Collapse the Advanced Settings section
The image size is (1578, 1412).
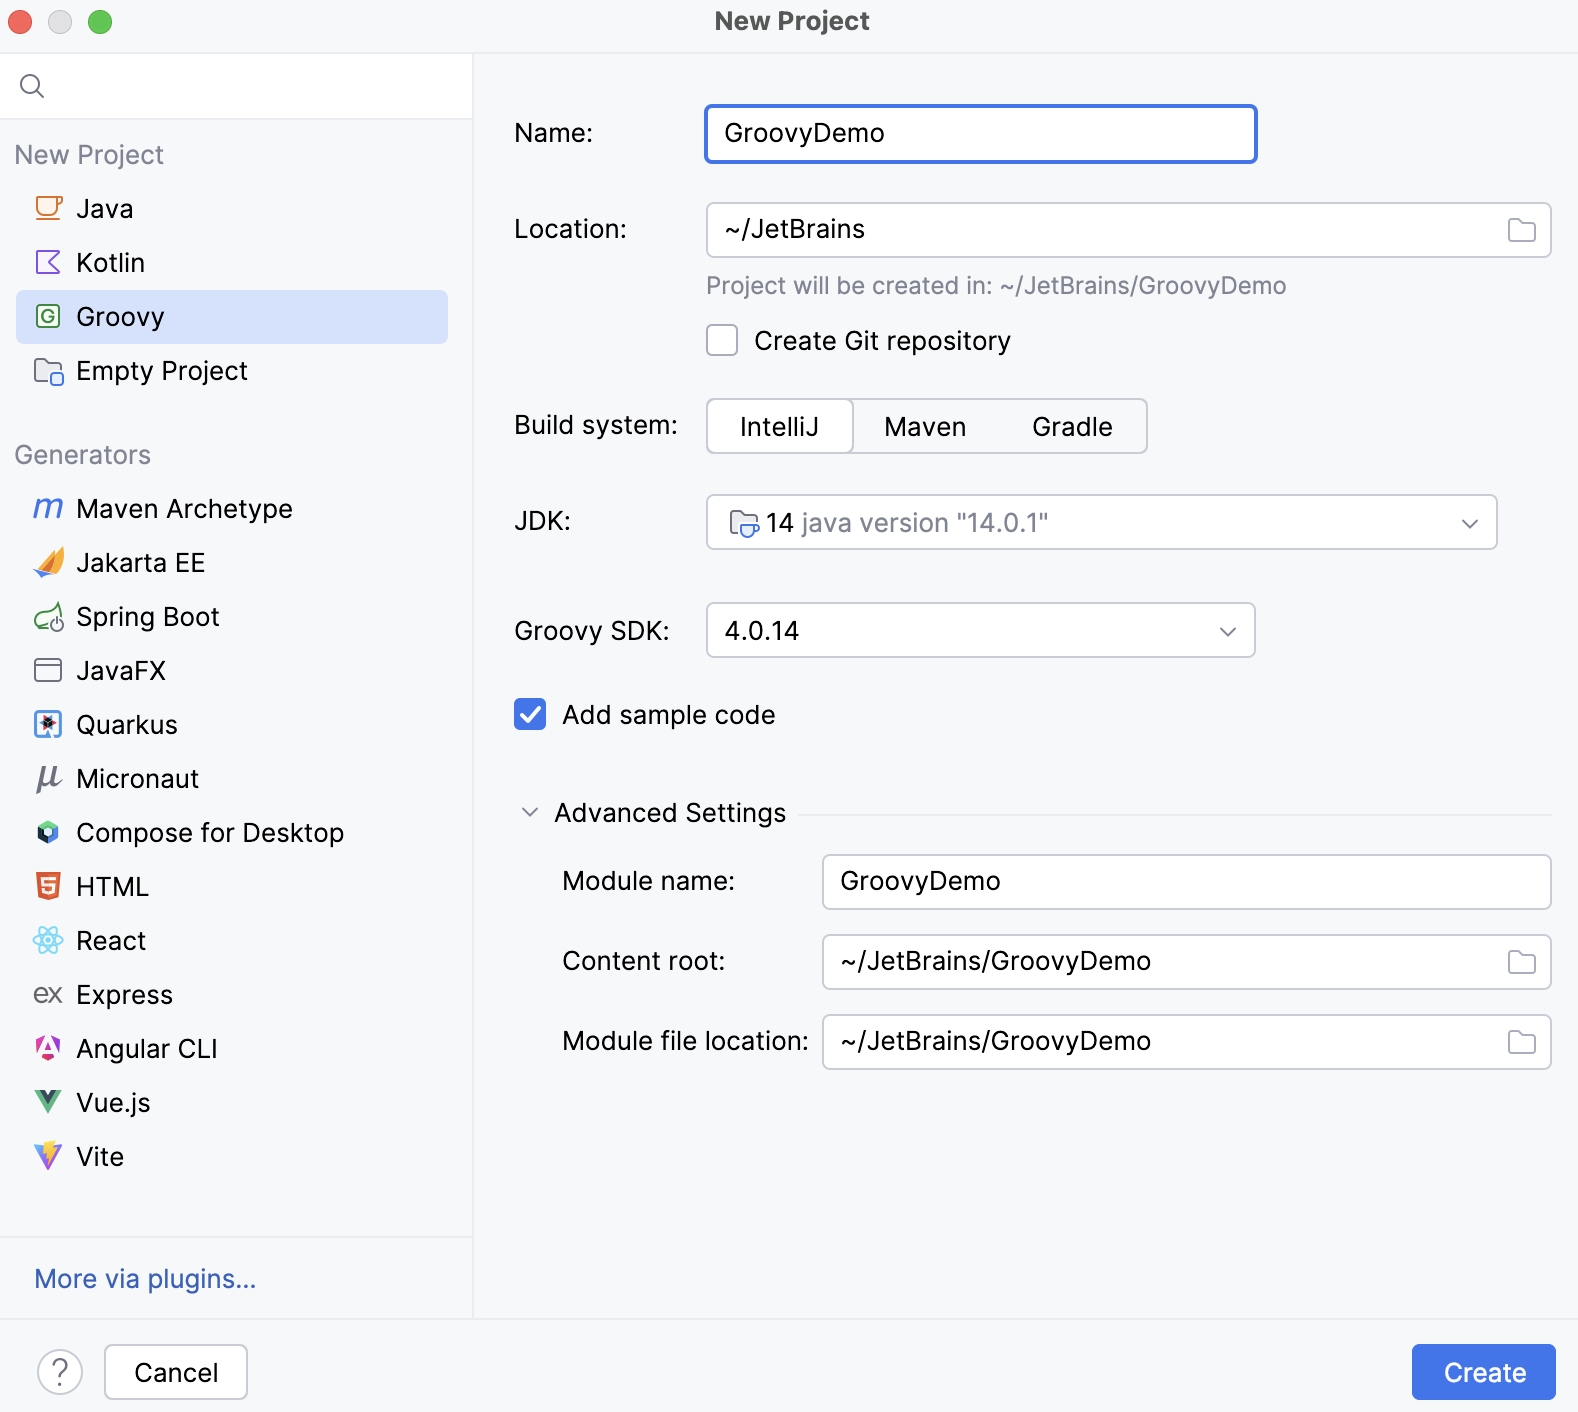(530, 813)
